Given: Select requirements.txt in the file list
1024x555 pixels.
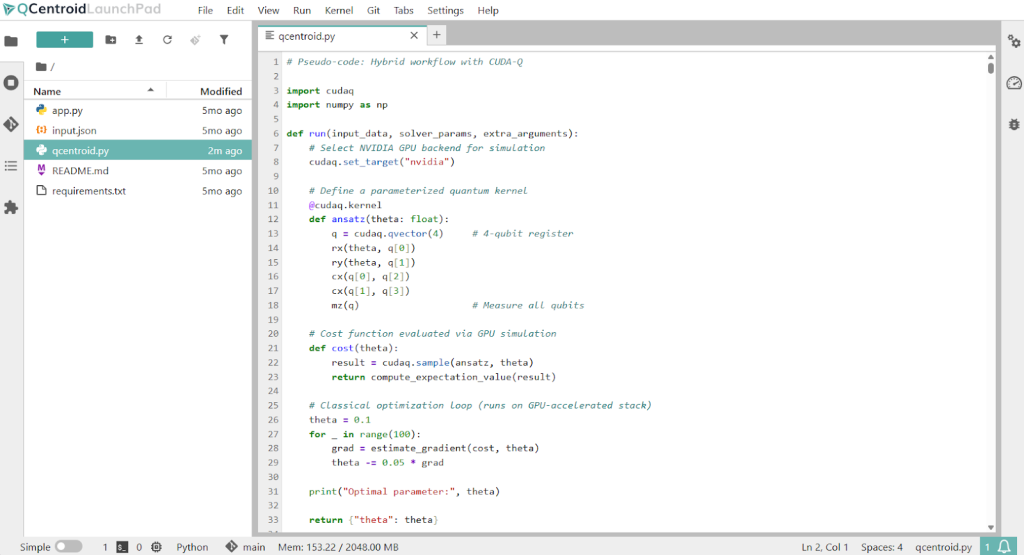Looking at the screenshot, I should pyautogui.click(x=89, y=190).
